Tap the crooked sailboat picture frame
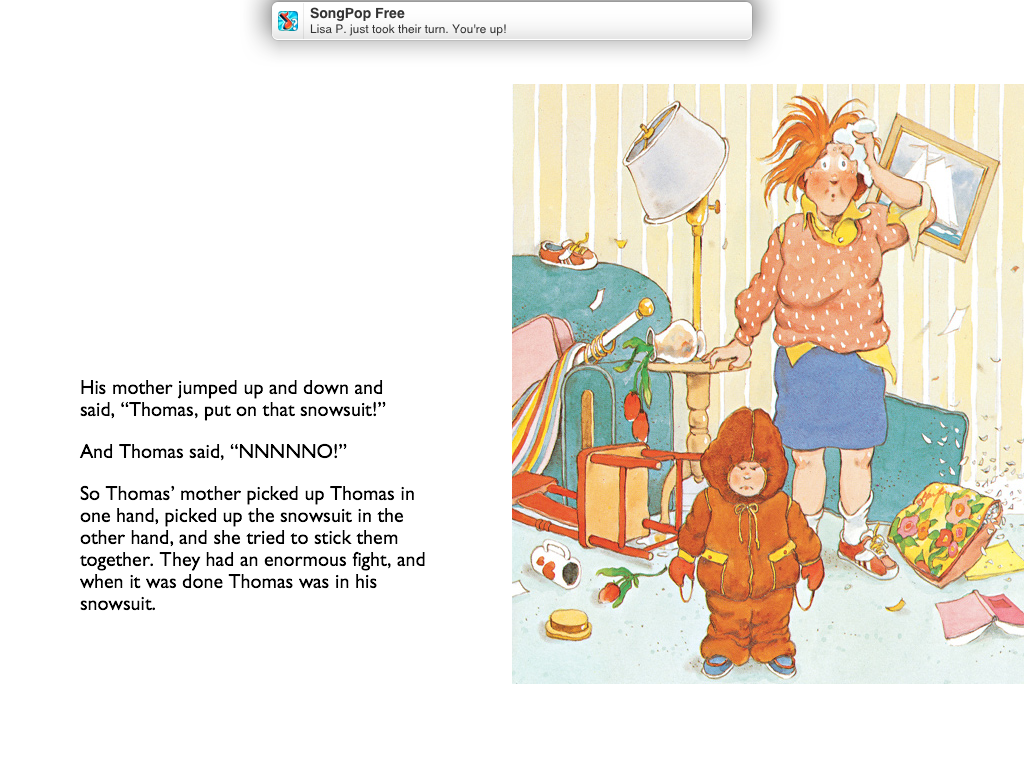This screenshot has width=1024, height=768. pos(938,188)
